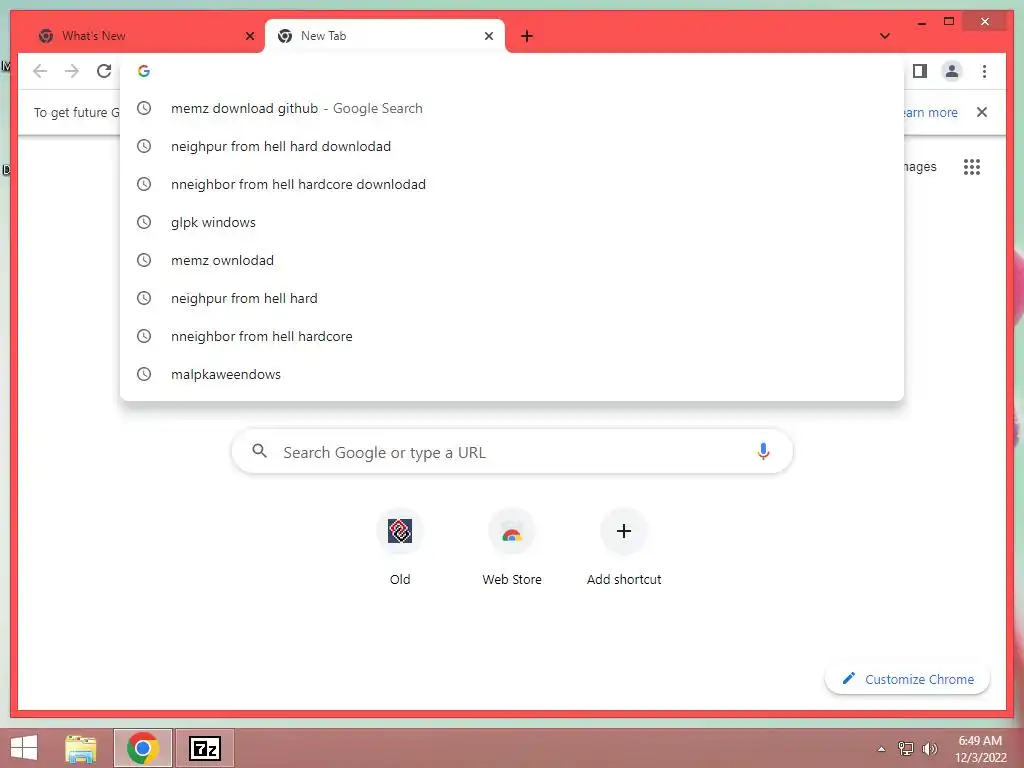Reload the current page

pos(104,71)
